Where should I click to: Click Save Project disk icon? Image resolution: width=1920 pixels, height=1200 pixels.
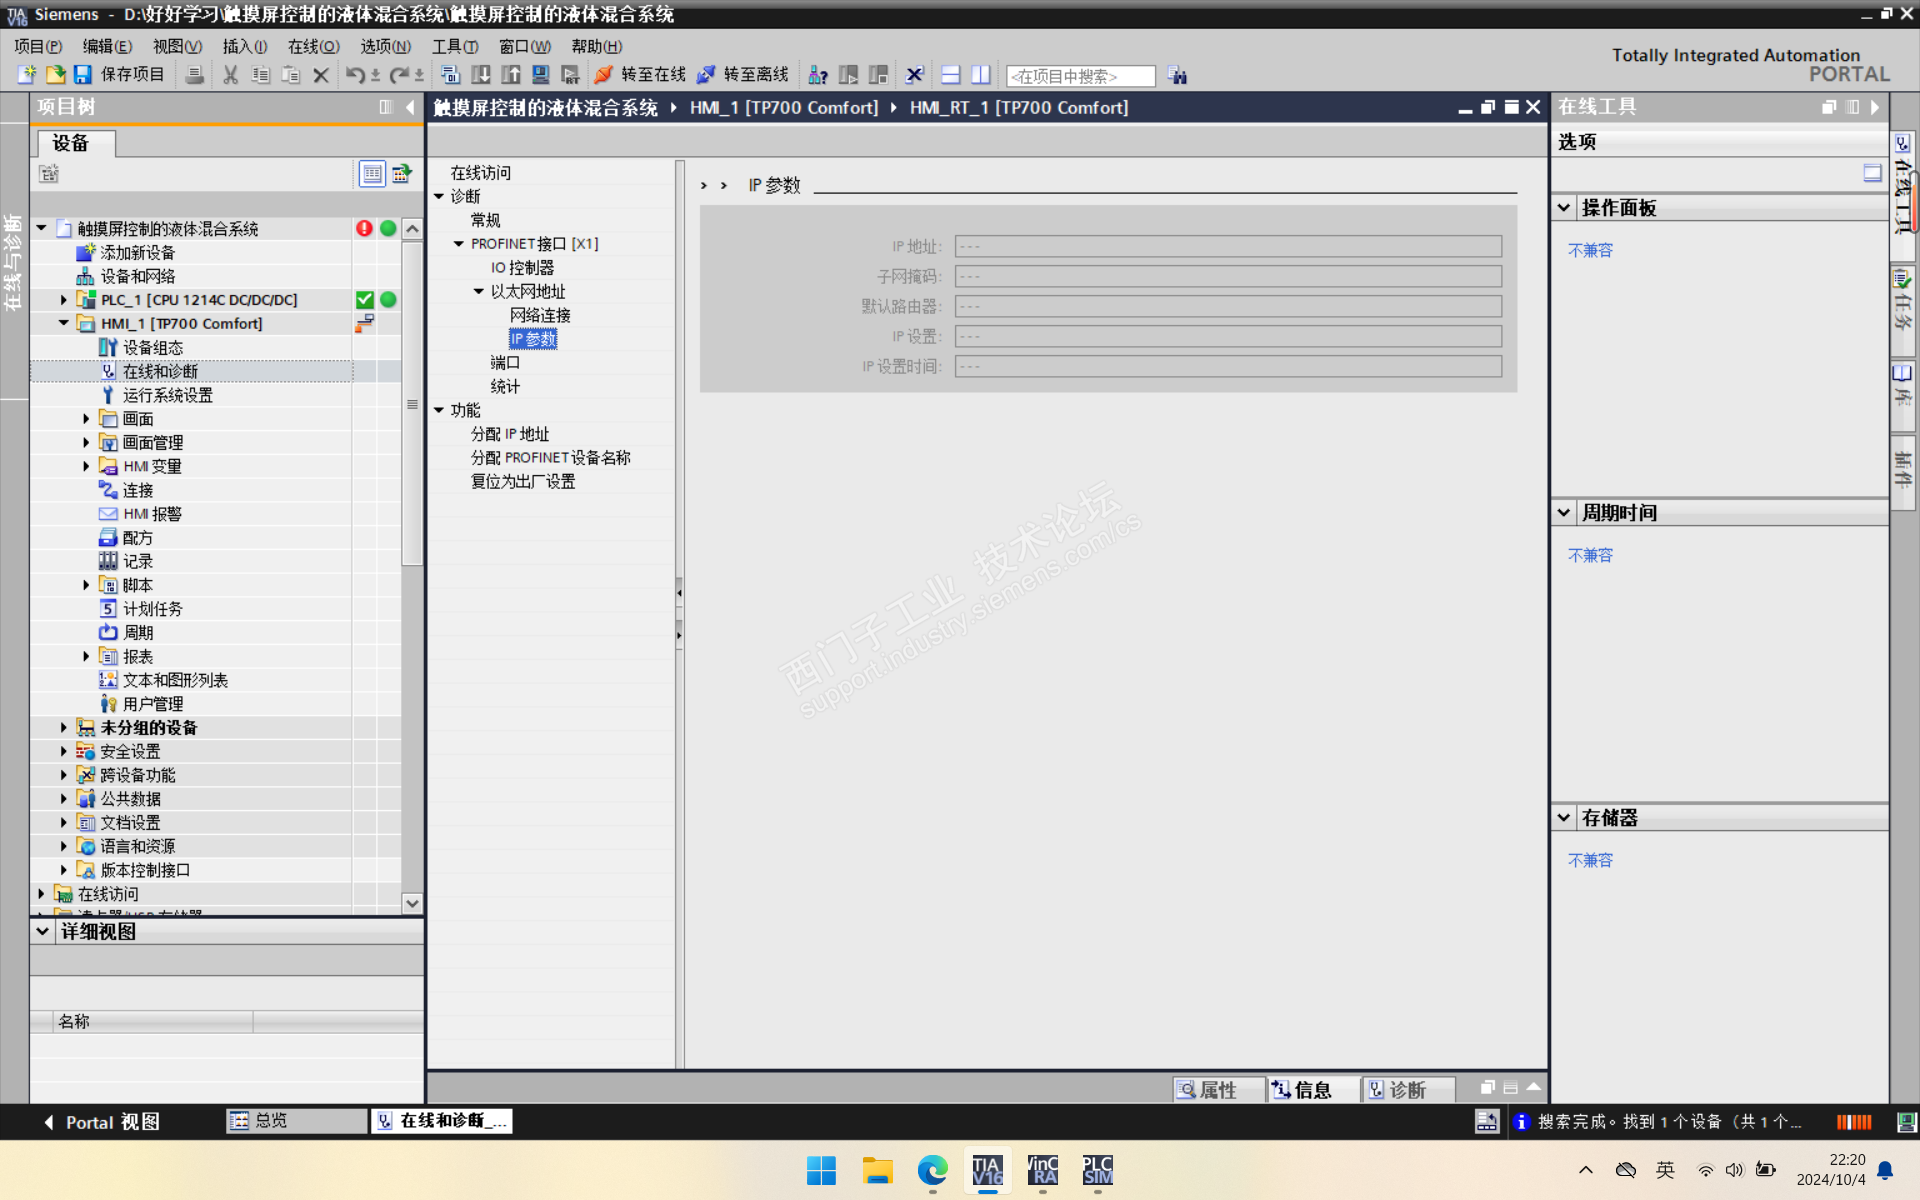pos(83,75)
